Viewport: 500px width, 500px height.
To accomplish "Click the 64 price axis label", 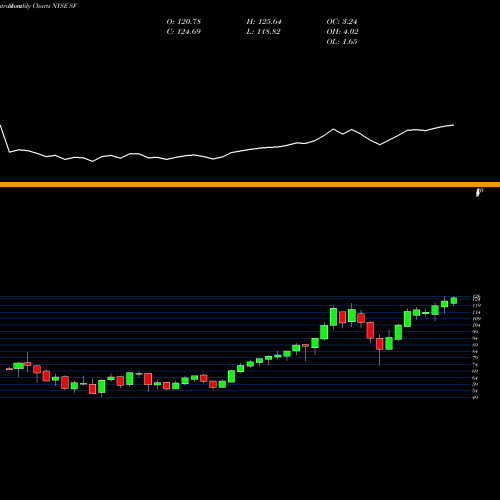I will pos(476,378).
